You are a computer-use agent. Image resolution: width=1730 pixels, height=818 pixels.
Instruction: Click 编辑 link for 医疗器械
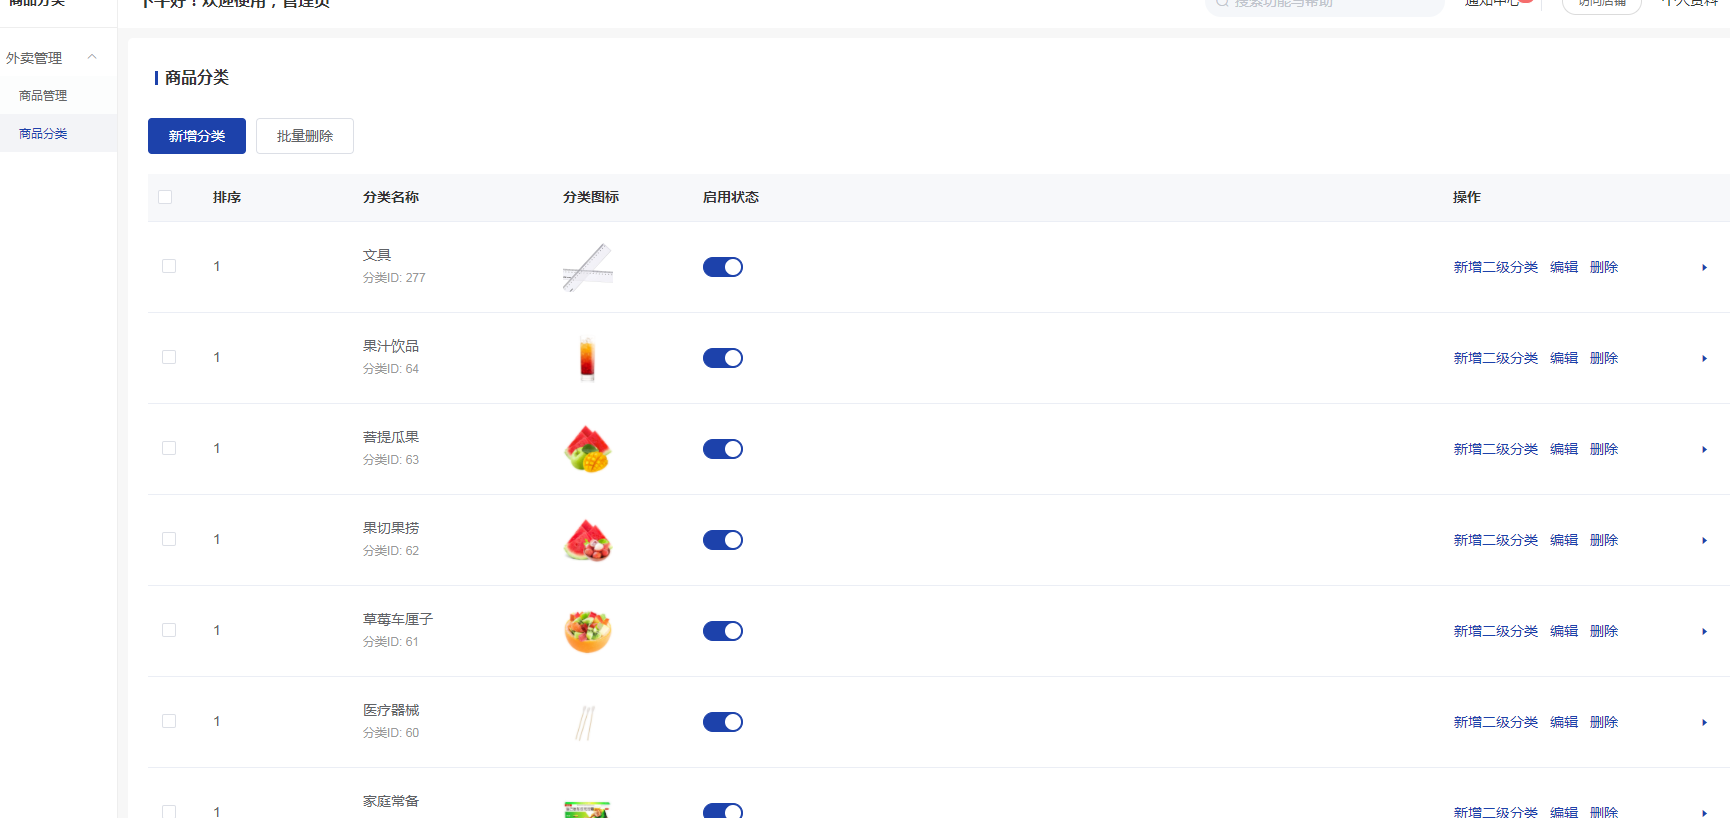1564,722
